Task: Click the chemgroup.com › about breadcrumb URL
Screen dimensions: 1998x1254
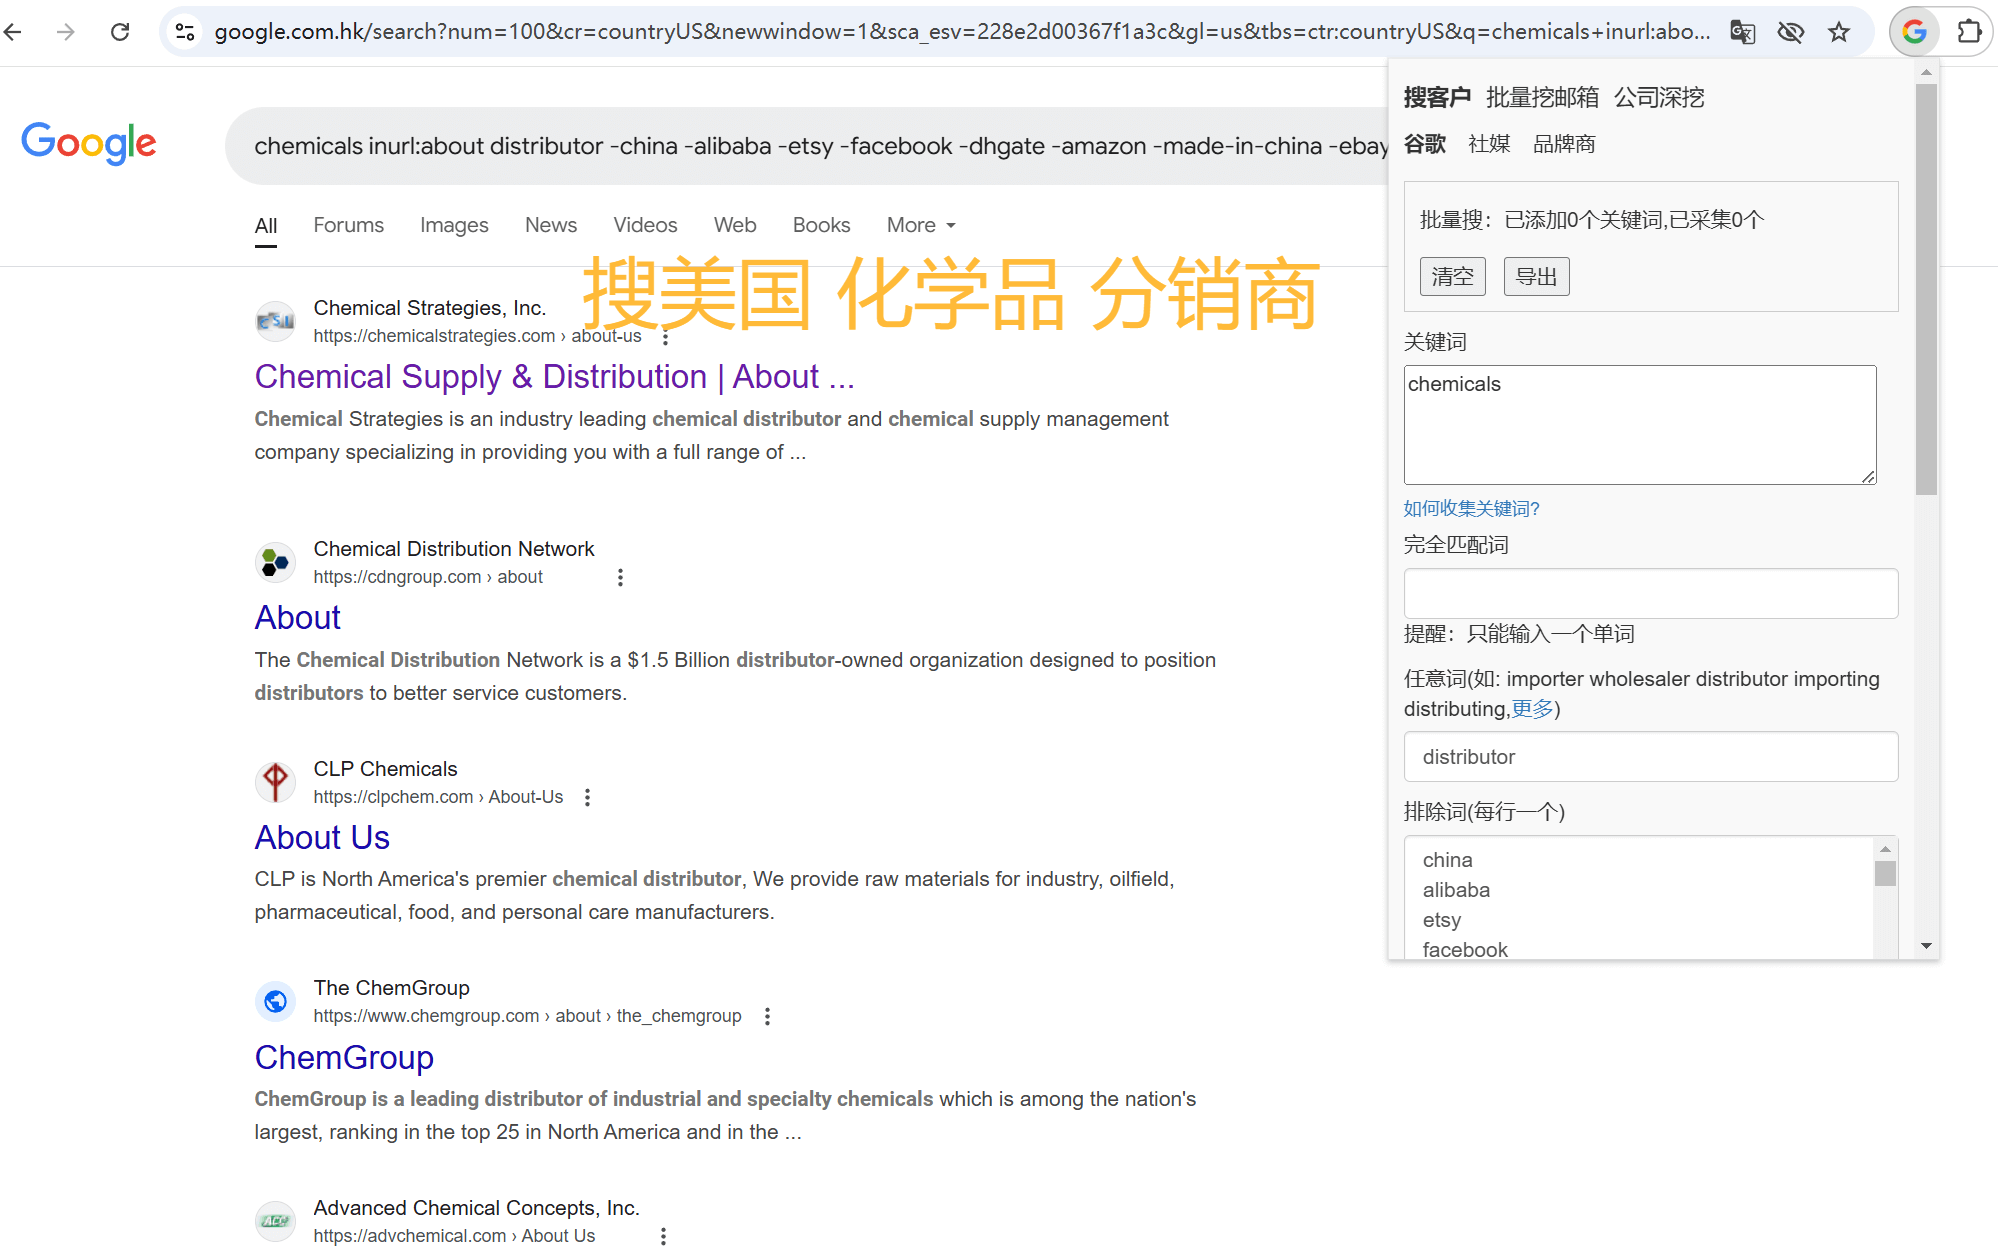Action: tap(527, 1016)
